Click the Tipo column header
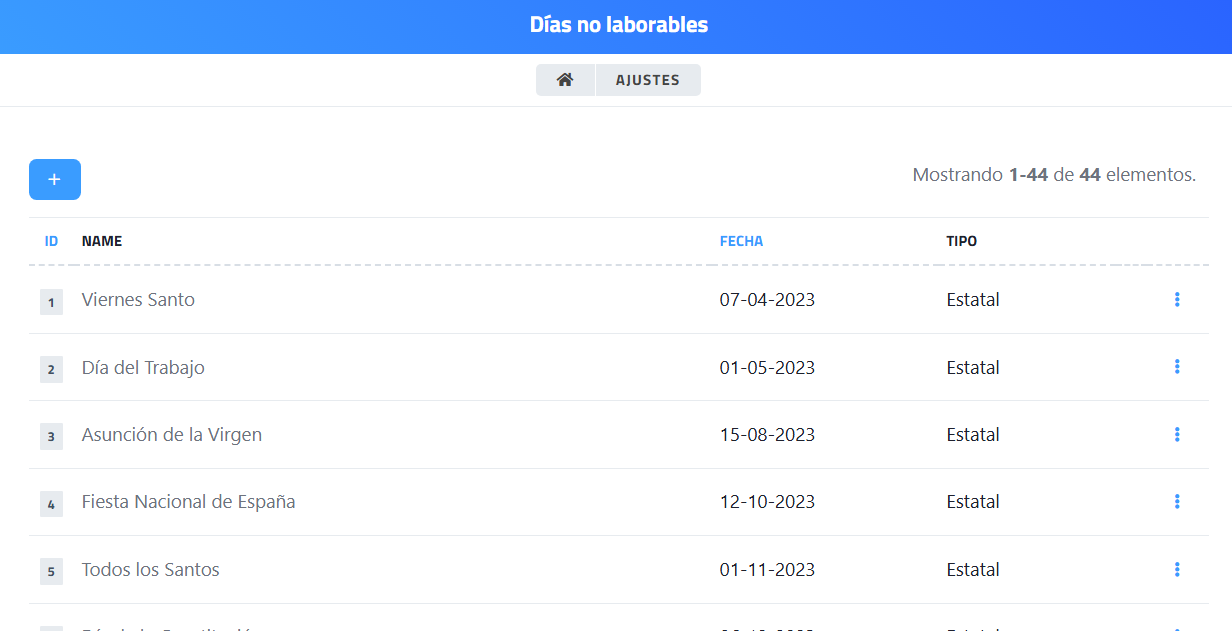 962,241
